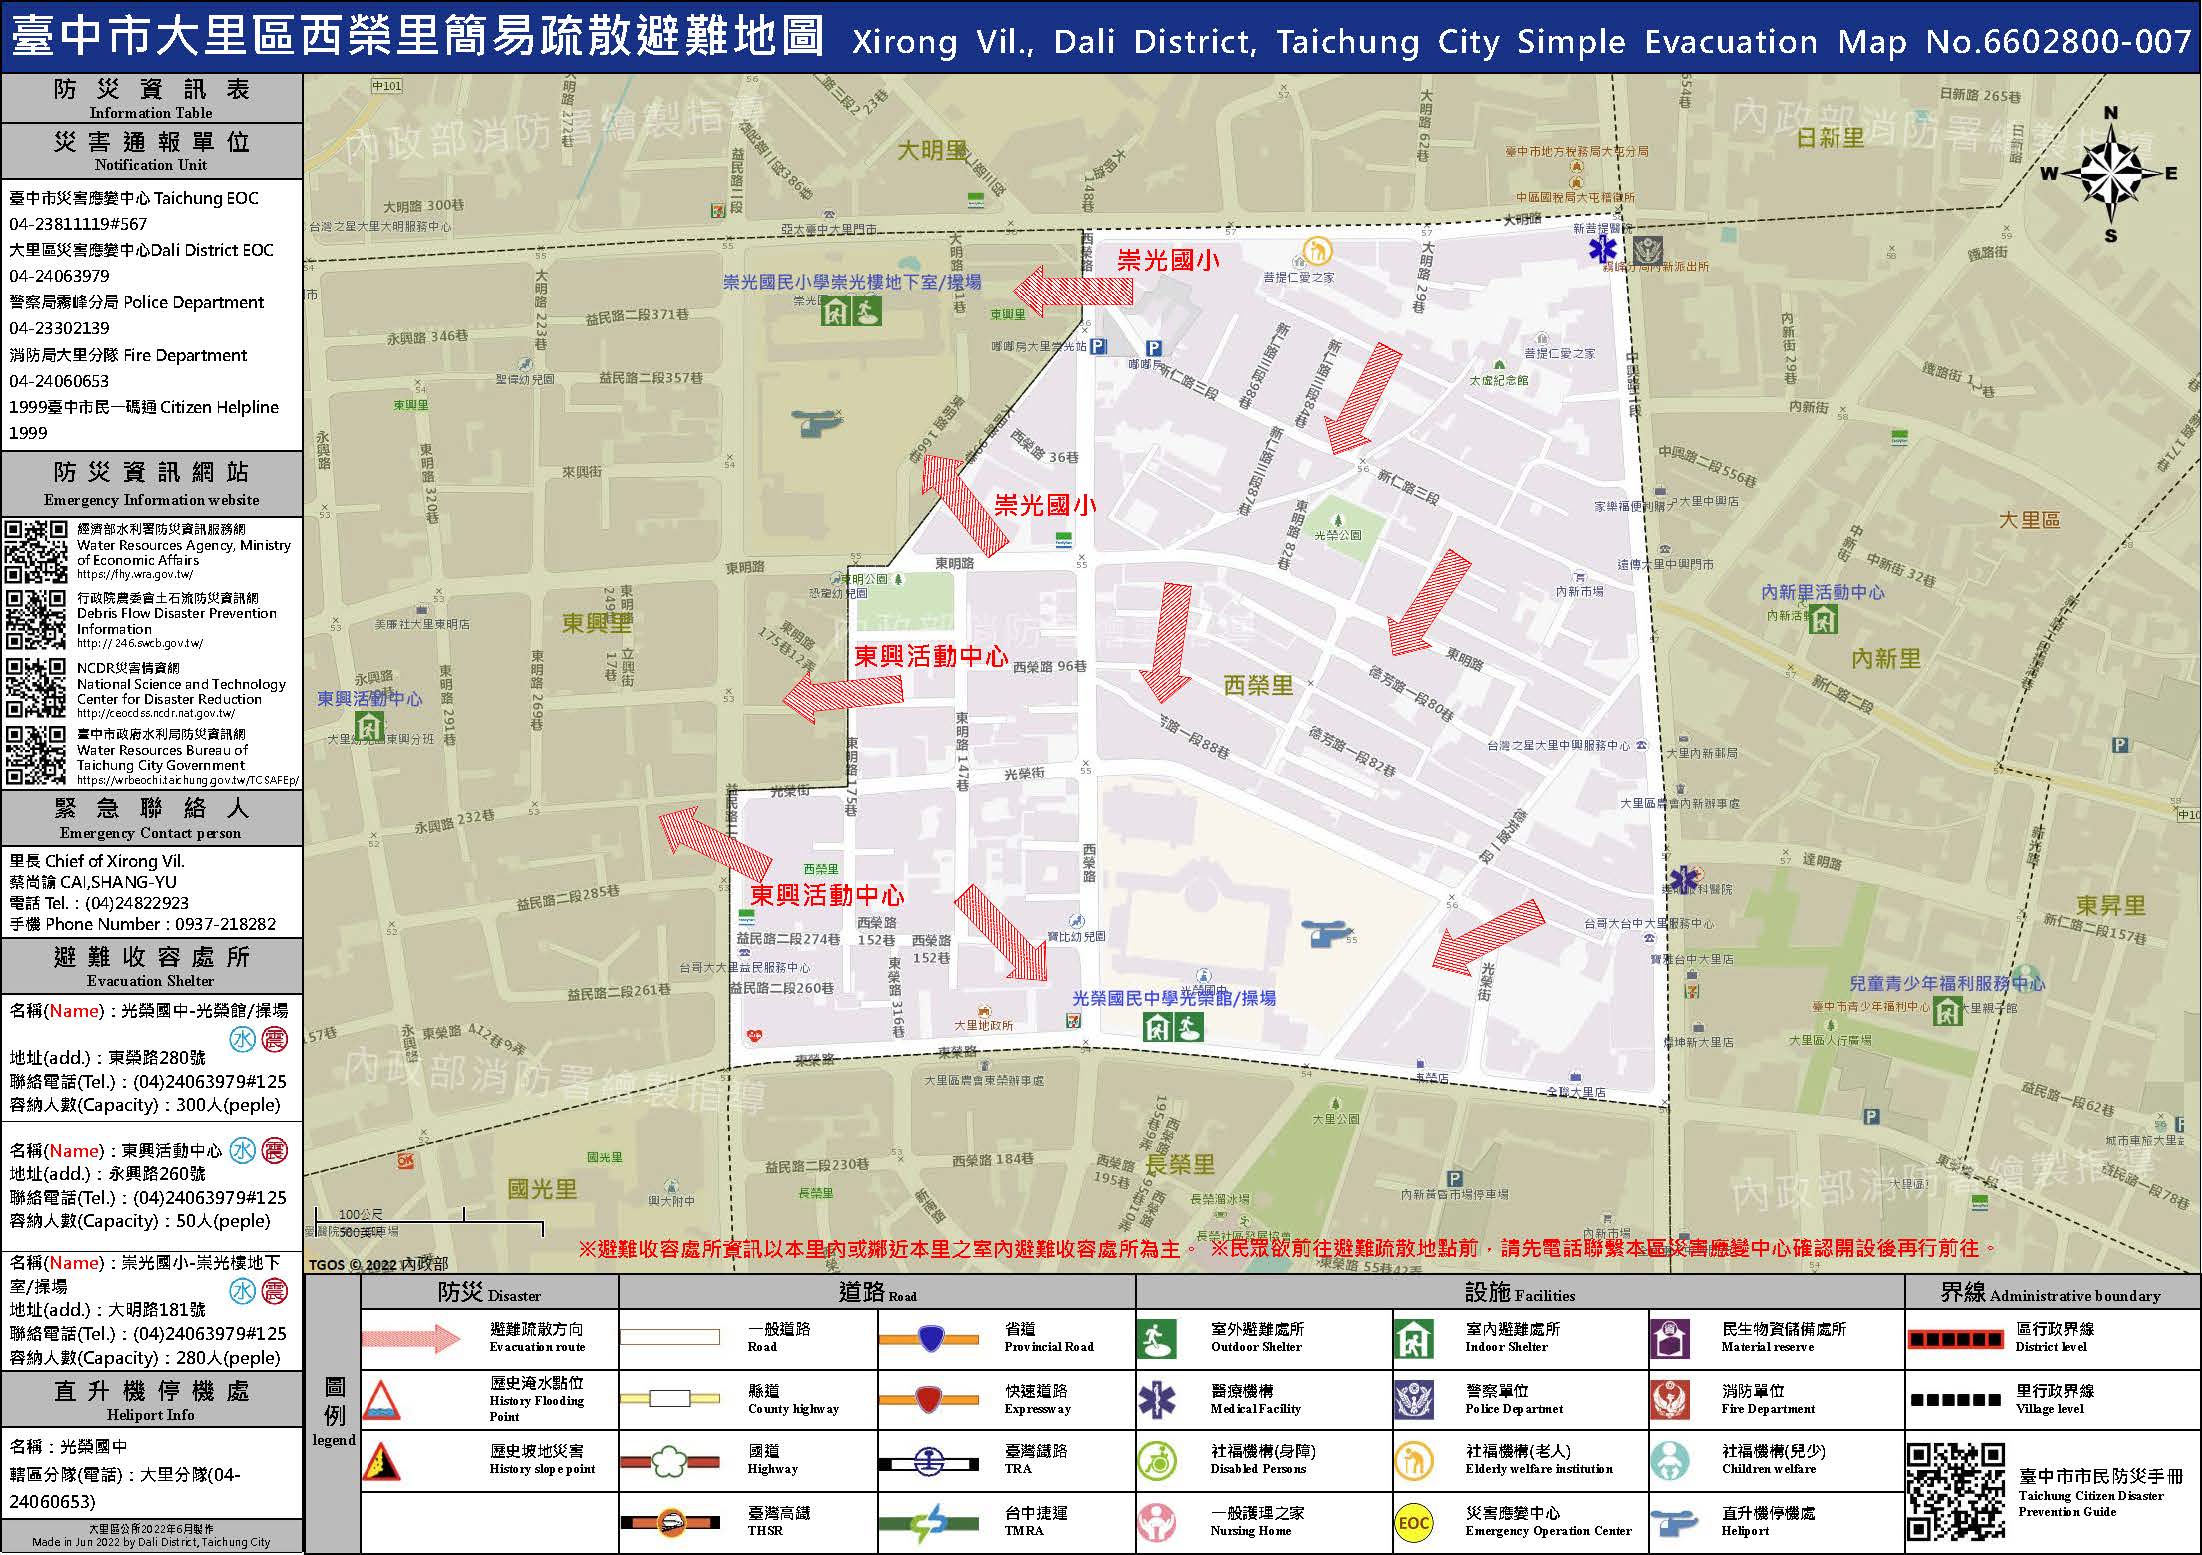The height and width of the screenshot is (1555, 2202).
Task: Click the 西榮里 village label on the map
Action: tap(1258, 686)
